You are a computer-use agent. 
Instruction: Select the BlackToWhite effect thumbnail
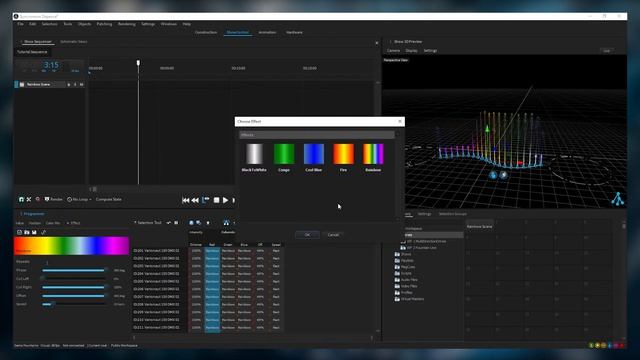pos(254,154)
